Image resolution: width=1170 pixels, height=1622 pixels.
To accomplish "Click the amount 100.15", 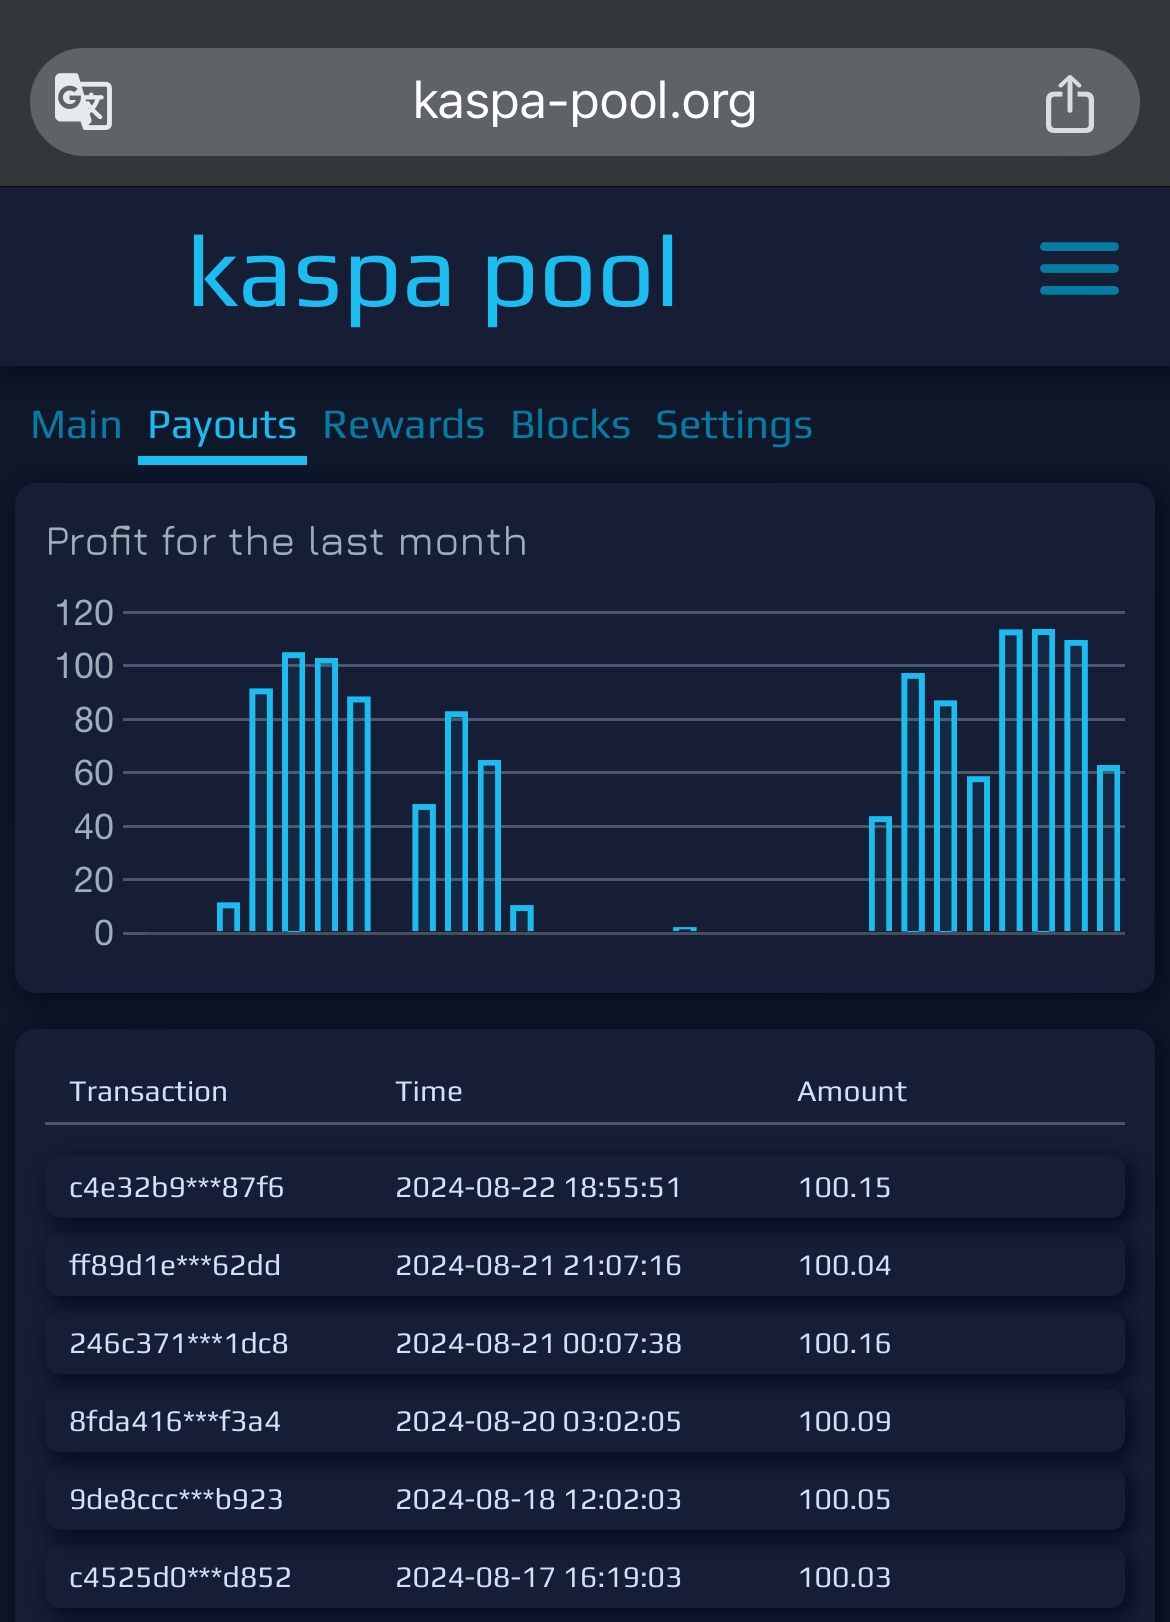I will click(844, 1187).
